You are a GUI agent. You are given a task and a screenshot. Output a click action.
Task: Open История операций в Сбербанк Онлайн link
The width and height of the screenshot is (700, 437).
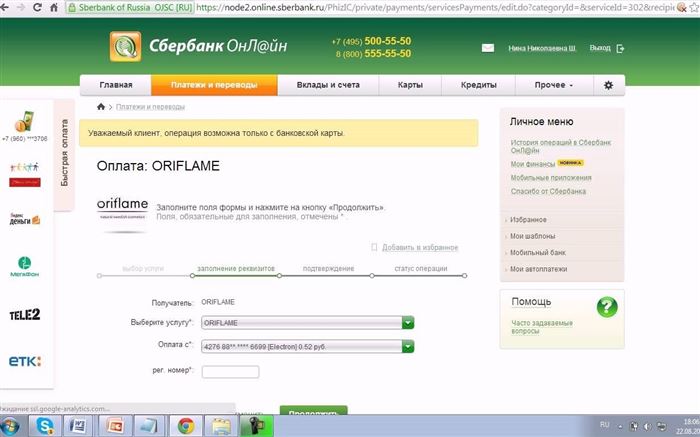pos(561,146)
